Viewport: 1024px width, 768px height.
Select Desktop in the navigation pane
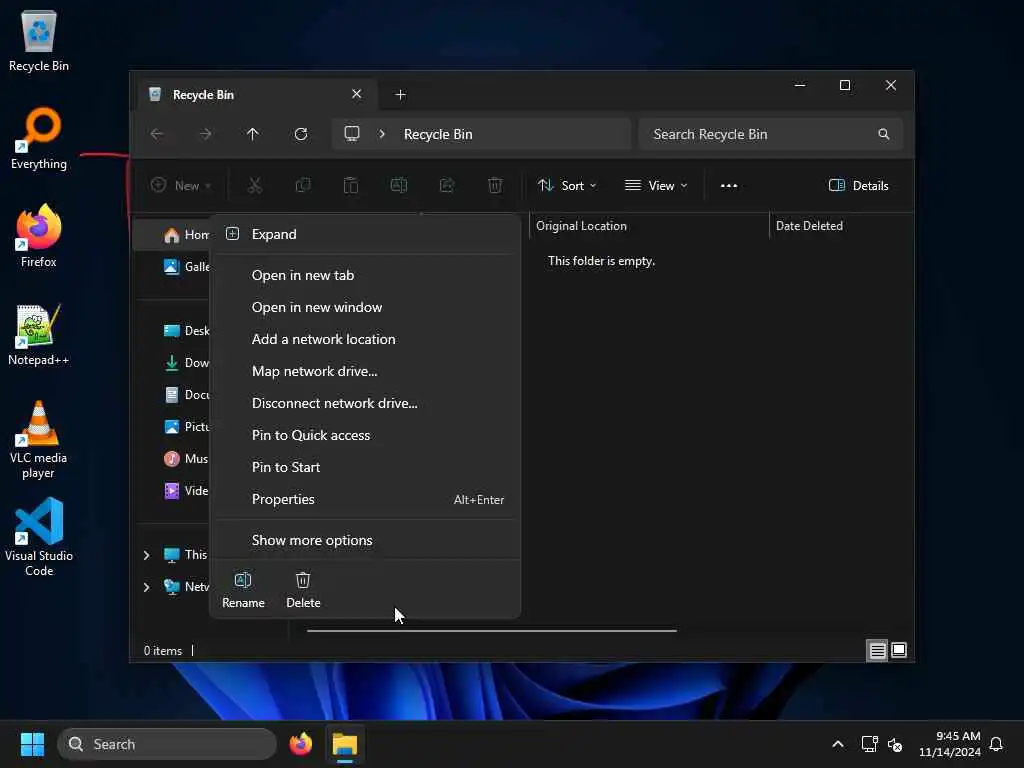[x=171, y=330]
